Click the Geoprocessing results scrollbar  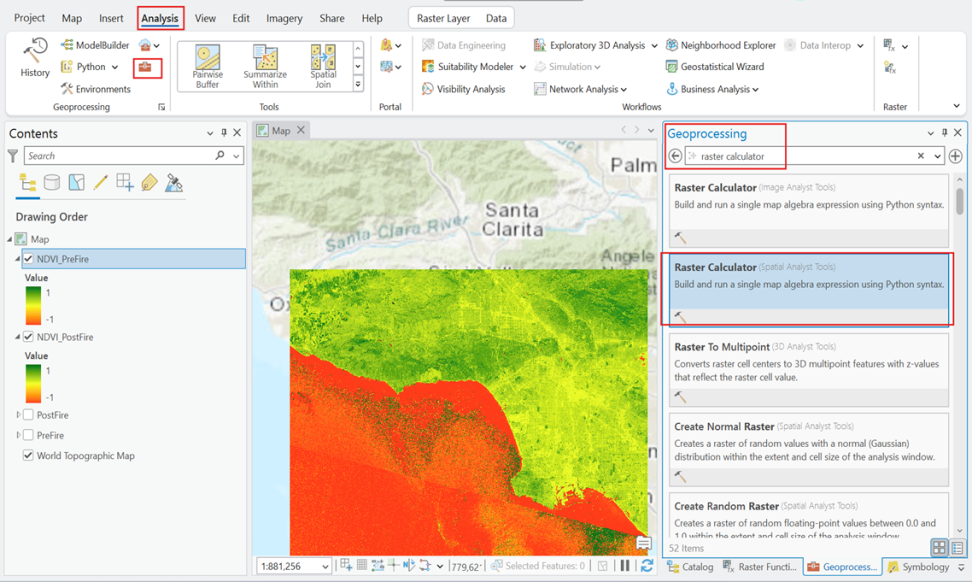click(960, 201)
